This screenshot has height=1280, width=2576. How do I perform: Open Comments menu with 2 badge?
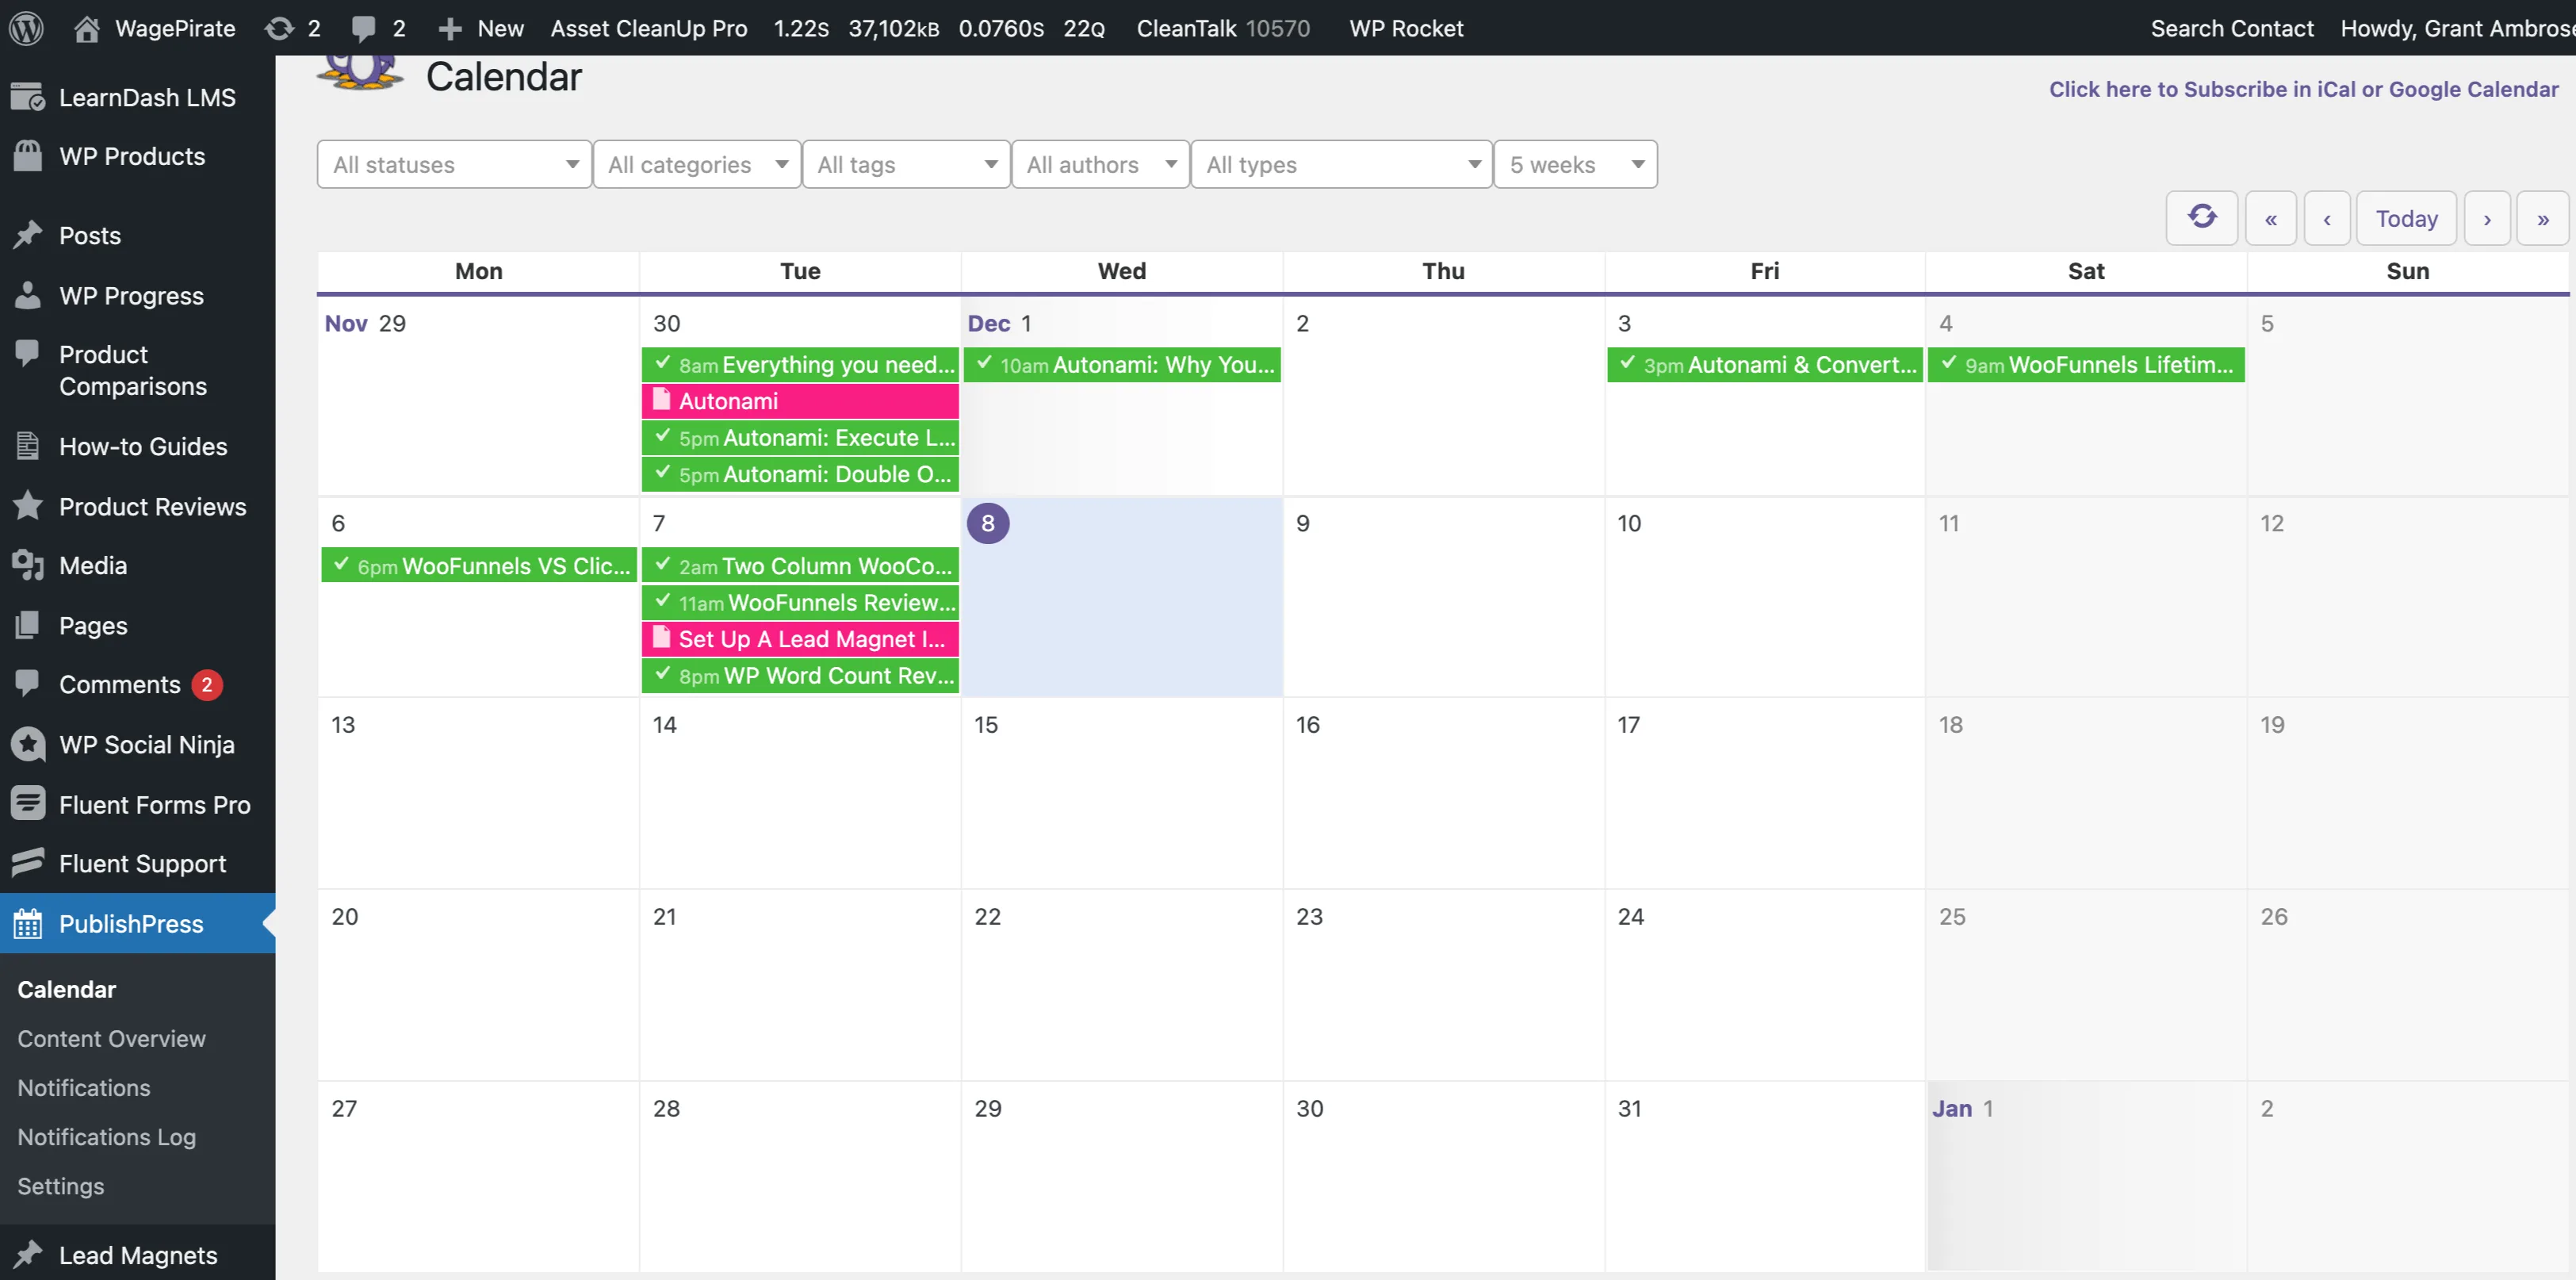pos(138,684)
